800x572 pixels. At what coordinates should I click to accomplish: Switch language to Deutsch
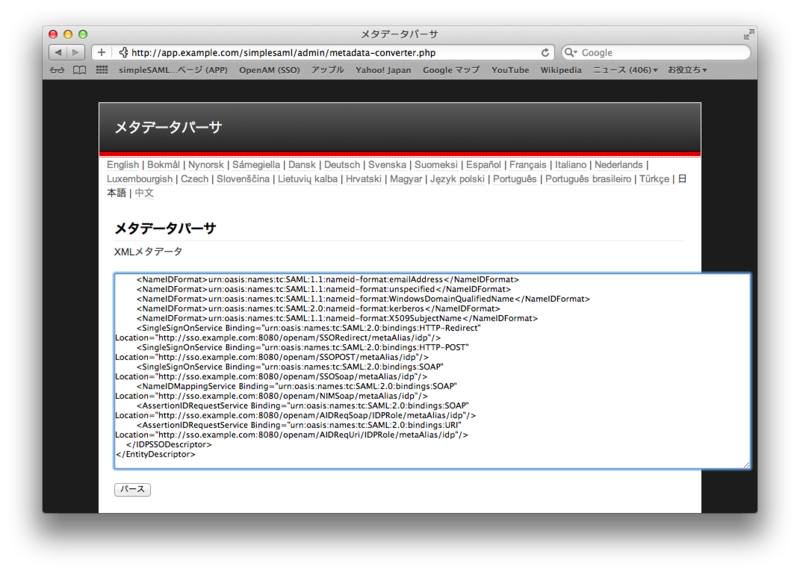(342, 165)
